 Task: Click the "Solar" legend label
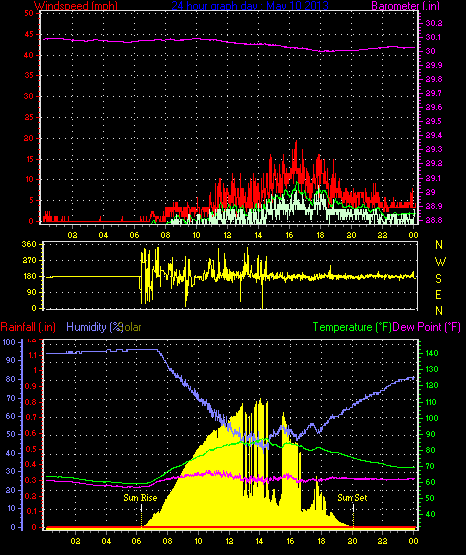pos(131,327)
